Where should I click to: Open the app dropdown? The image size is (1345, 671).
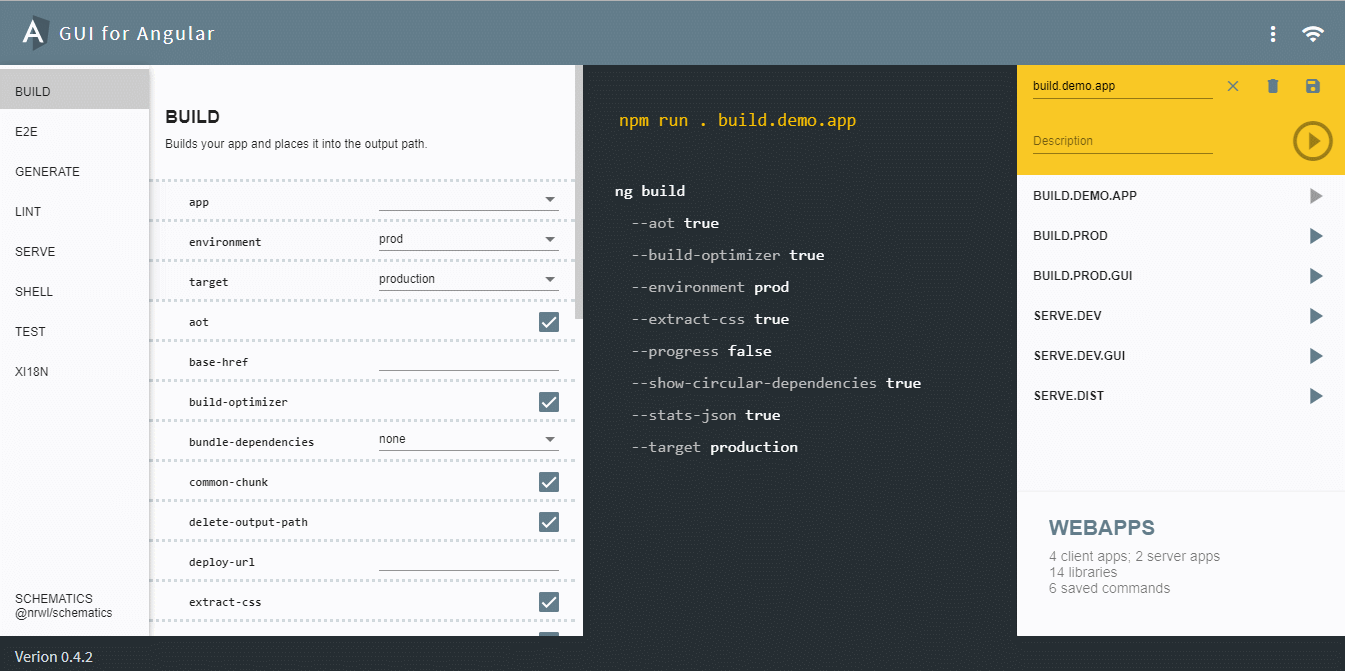pyautogui.click(x=469, y=200)
